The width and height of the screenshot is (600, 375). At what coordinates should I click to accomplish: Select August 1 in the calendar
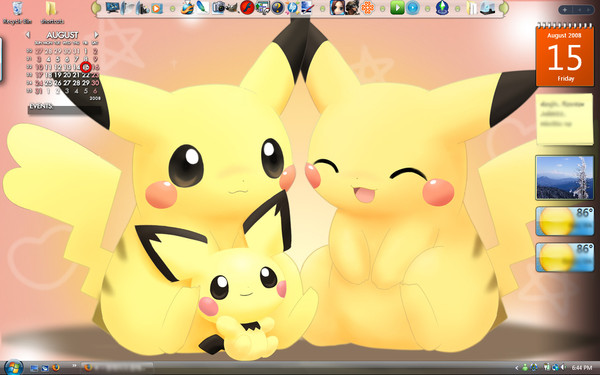(x=86, y=51)
